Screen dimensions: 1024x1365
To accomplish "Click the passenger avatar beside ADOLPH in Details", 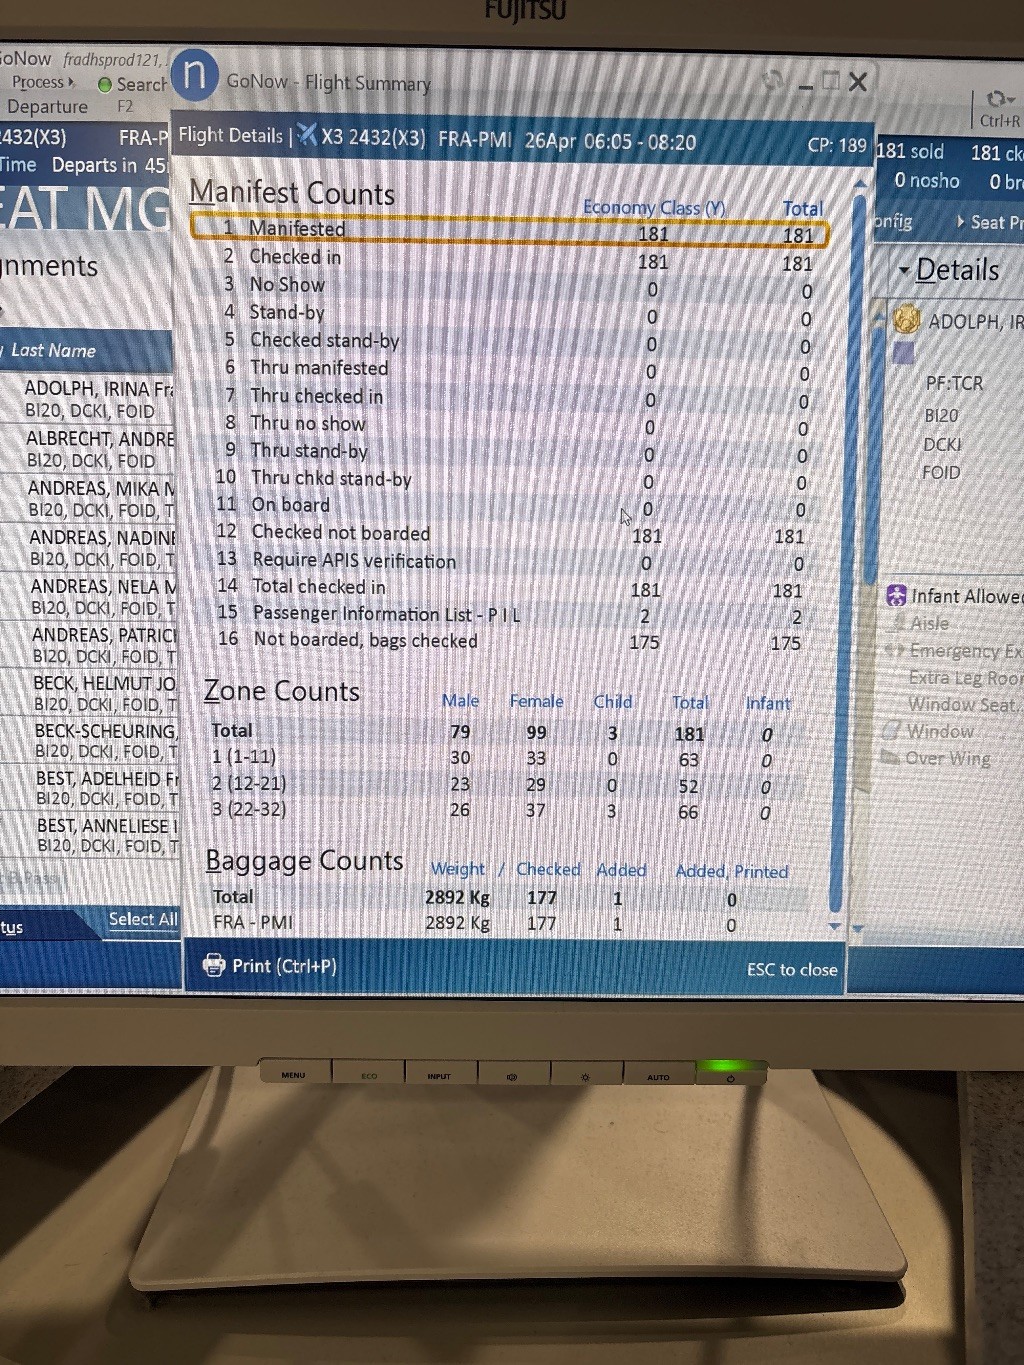I will [x=906, y=320].
